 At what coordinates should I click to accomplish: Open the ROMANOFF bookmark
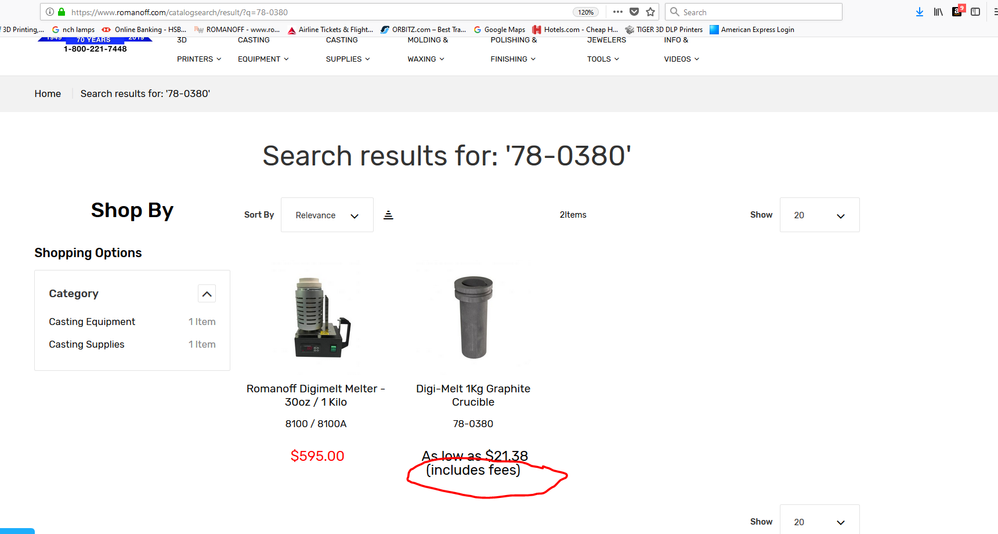(237, 29)
